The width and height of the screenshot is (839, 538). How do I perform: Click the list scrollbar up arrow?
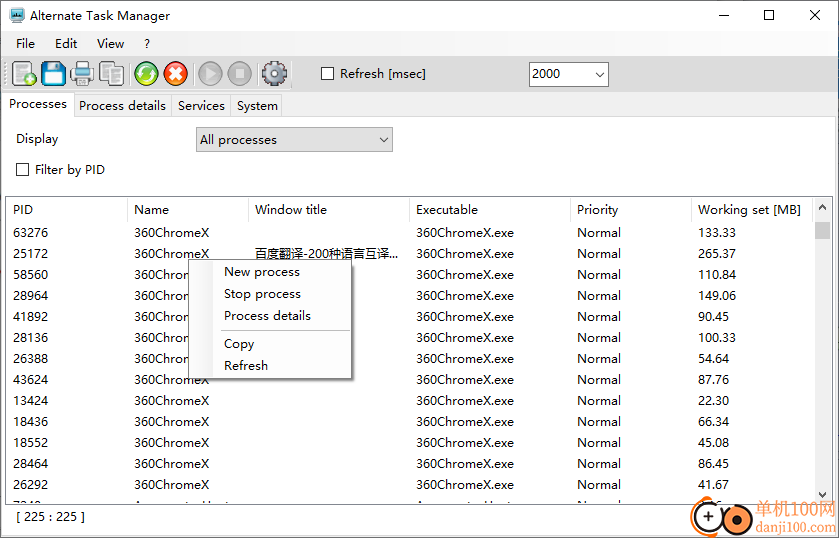pyautogui.click(x=822, y=207)
